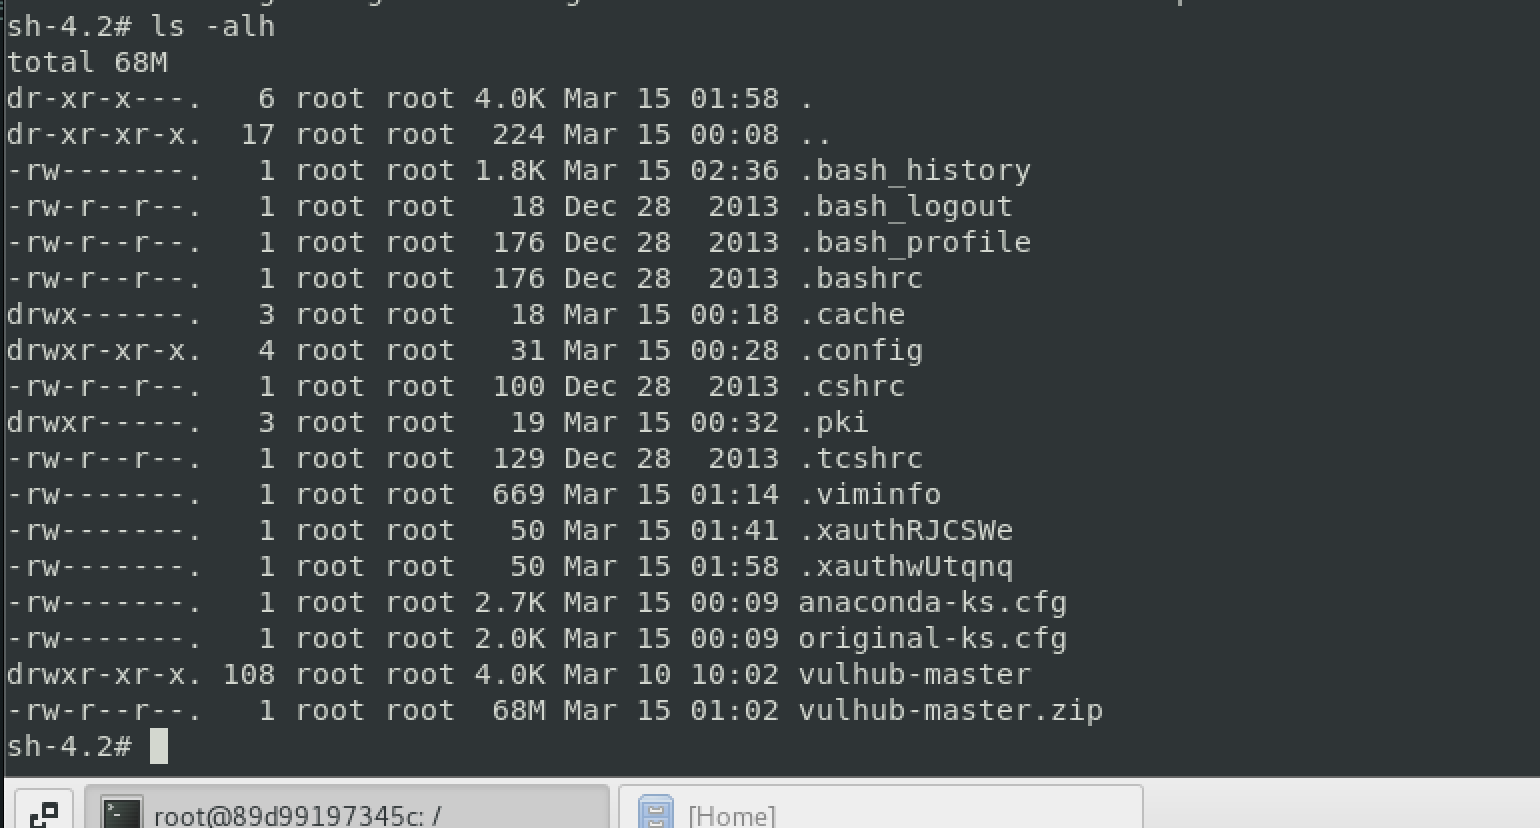Click the 'total 68M' output line
The height and width of the screenshot is (828, 1540).
click(87, 62)
